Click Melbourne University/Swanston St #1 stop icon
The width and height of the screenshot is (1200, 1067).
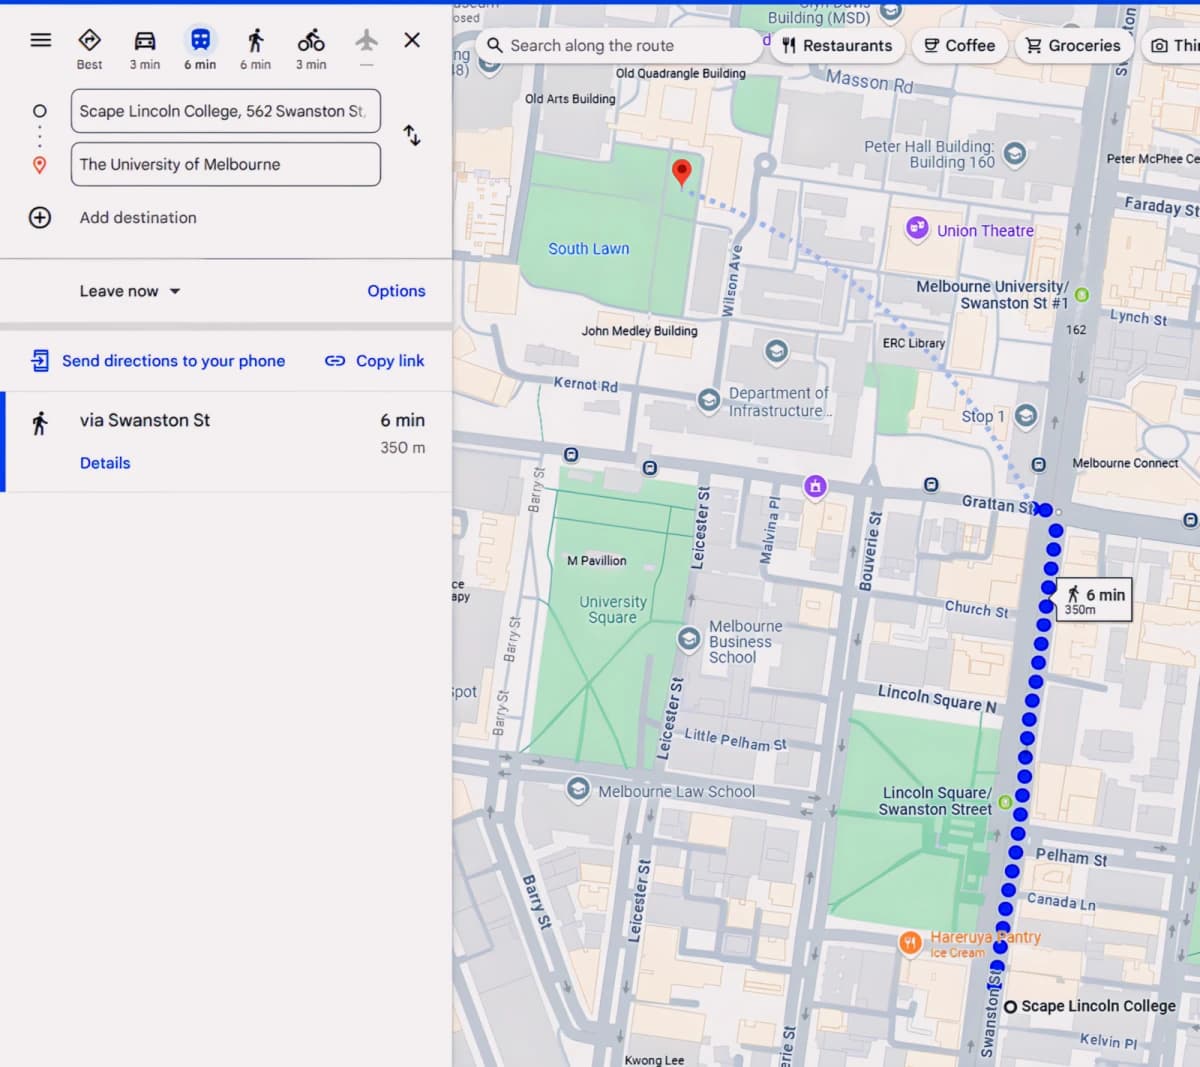coord(1082,295)
